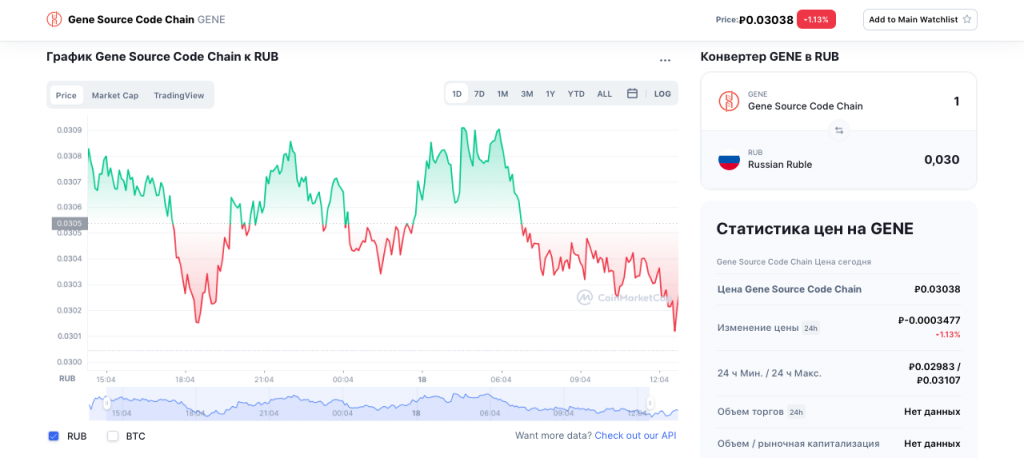Enable the BTC checkbox
This screenshot has height=458, width=1024.
113,436
